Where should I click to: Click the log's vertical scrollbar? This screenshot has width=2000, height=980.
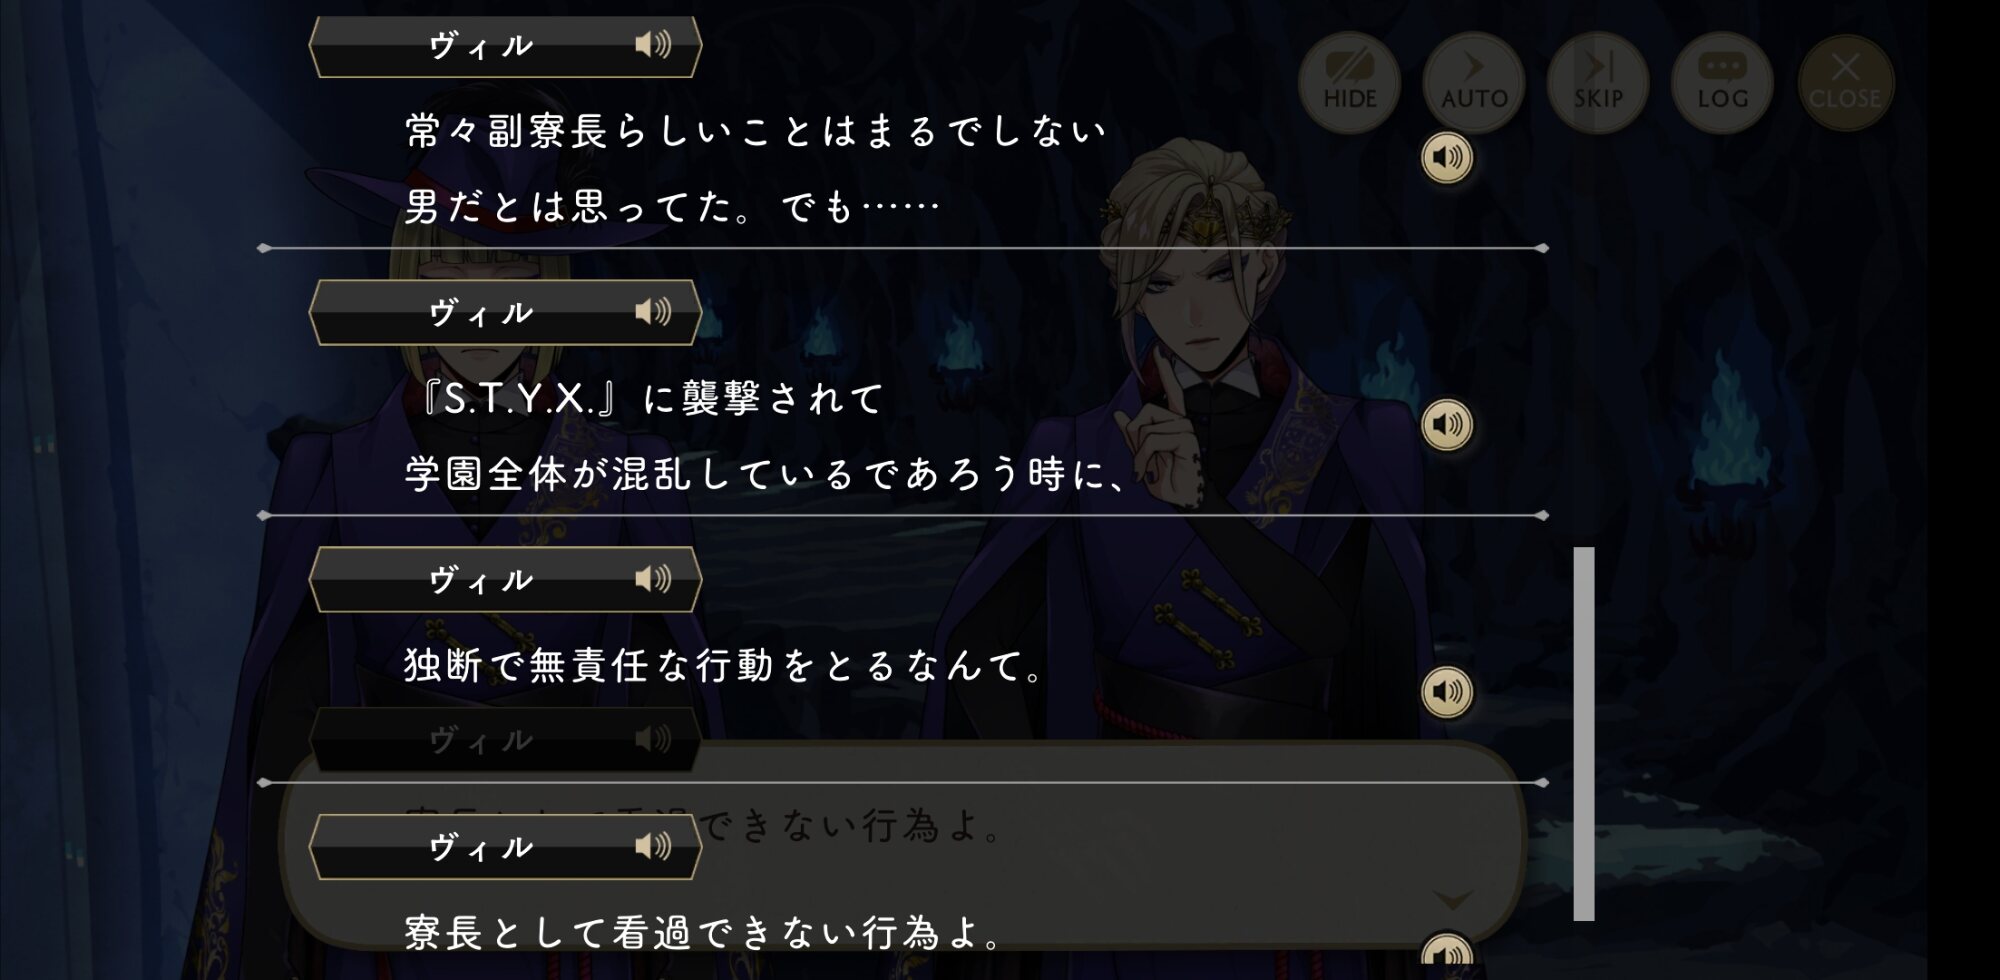tap(1584, 733)
